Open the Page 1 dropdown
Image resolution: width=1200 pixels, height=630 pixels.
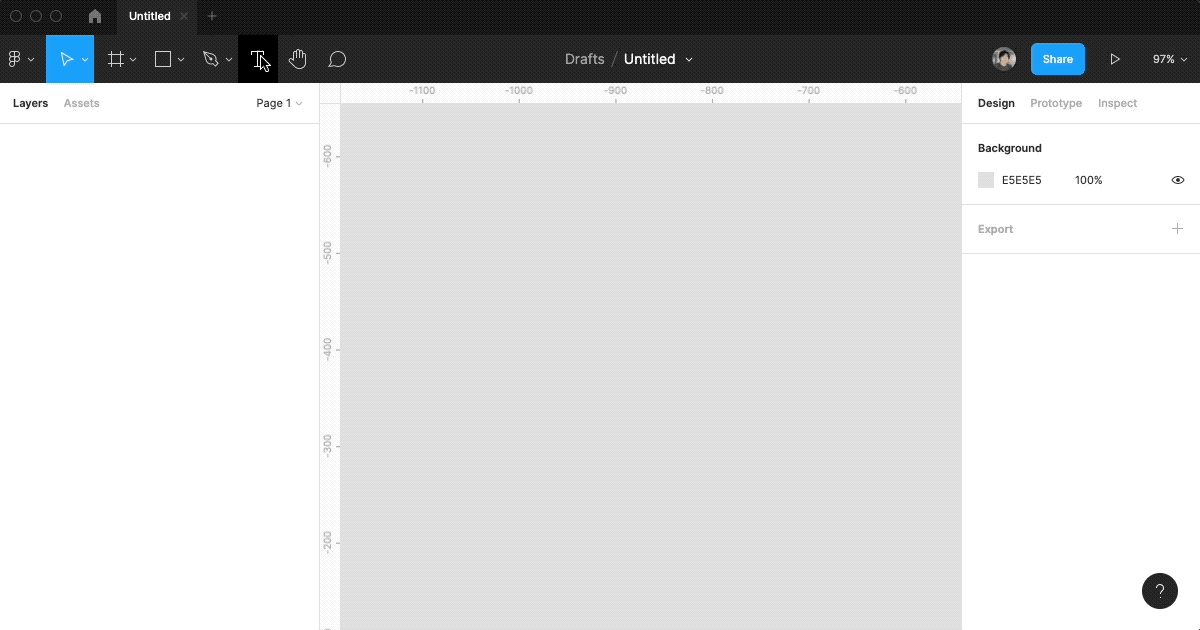(x=278, y=103)
